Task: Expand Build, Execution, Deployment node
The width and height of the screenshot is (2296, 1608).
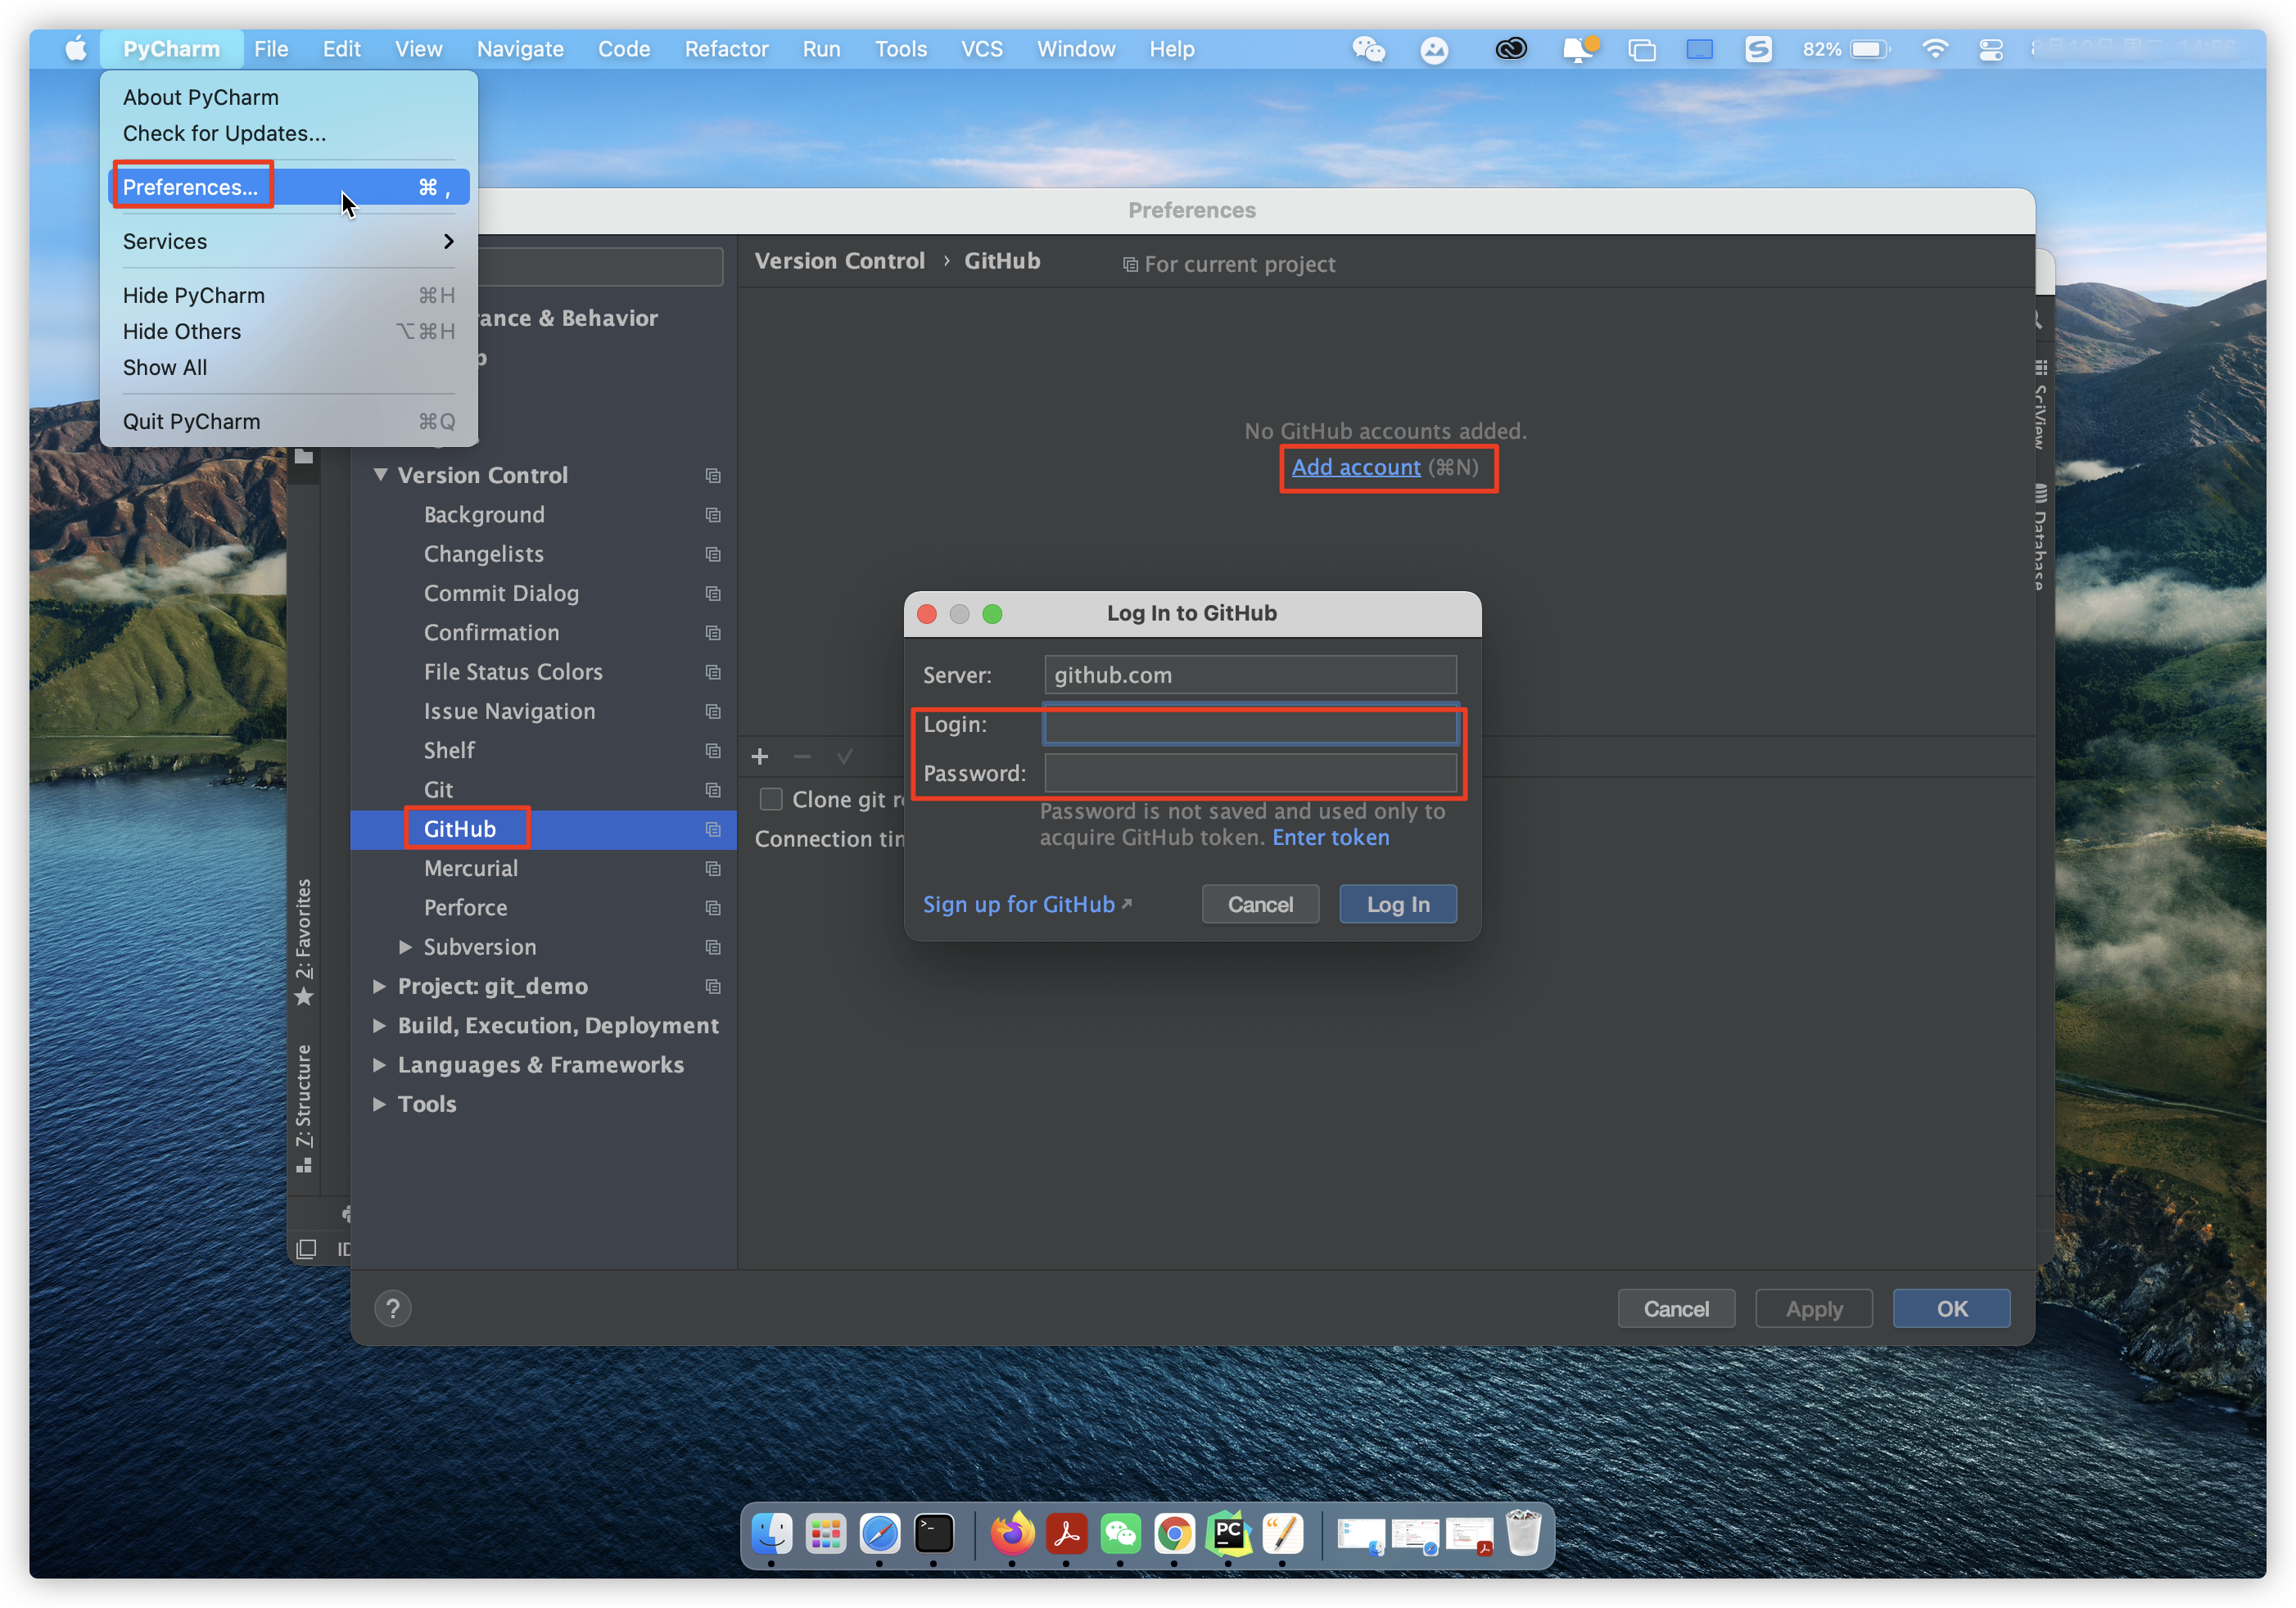Action: pos(379,1025)
